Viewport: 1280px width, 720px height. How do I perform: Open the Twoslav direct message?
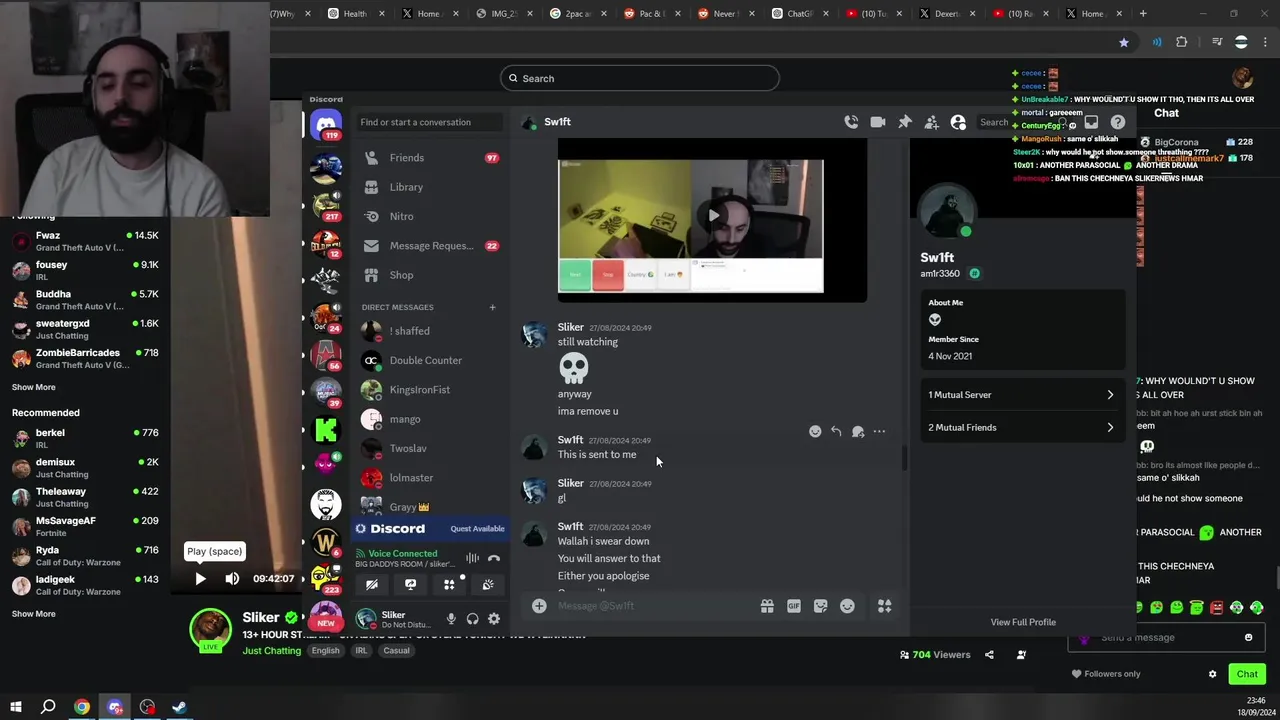(430, 449)
